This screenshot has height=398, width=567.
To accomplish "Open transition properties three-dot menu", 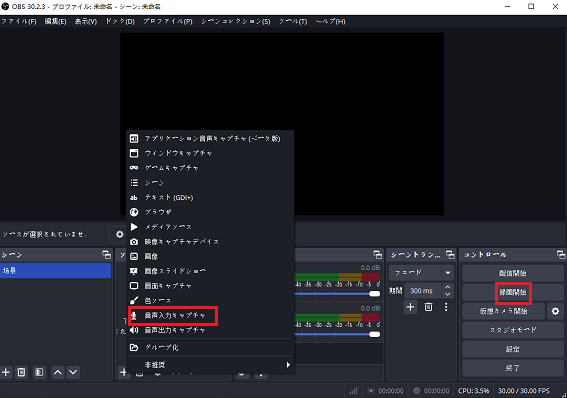I will point(446,307).
